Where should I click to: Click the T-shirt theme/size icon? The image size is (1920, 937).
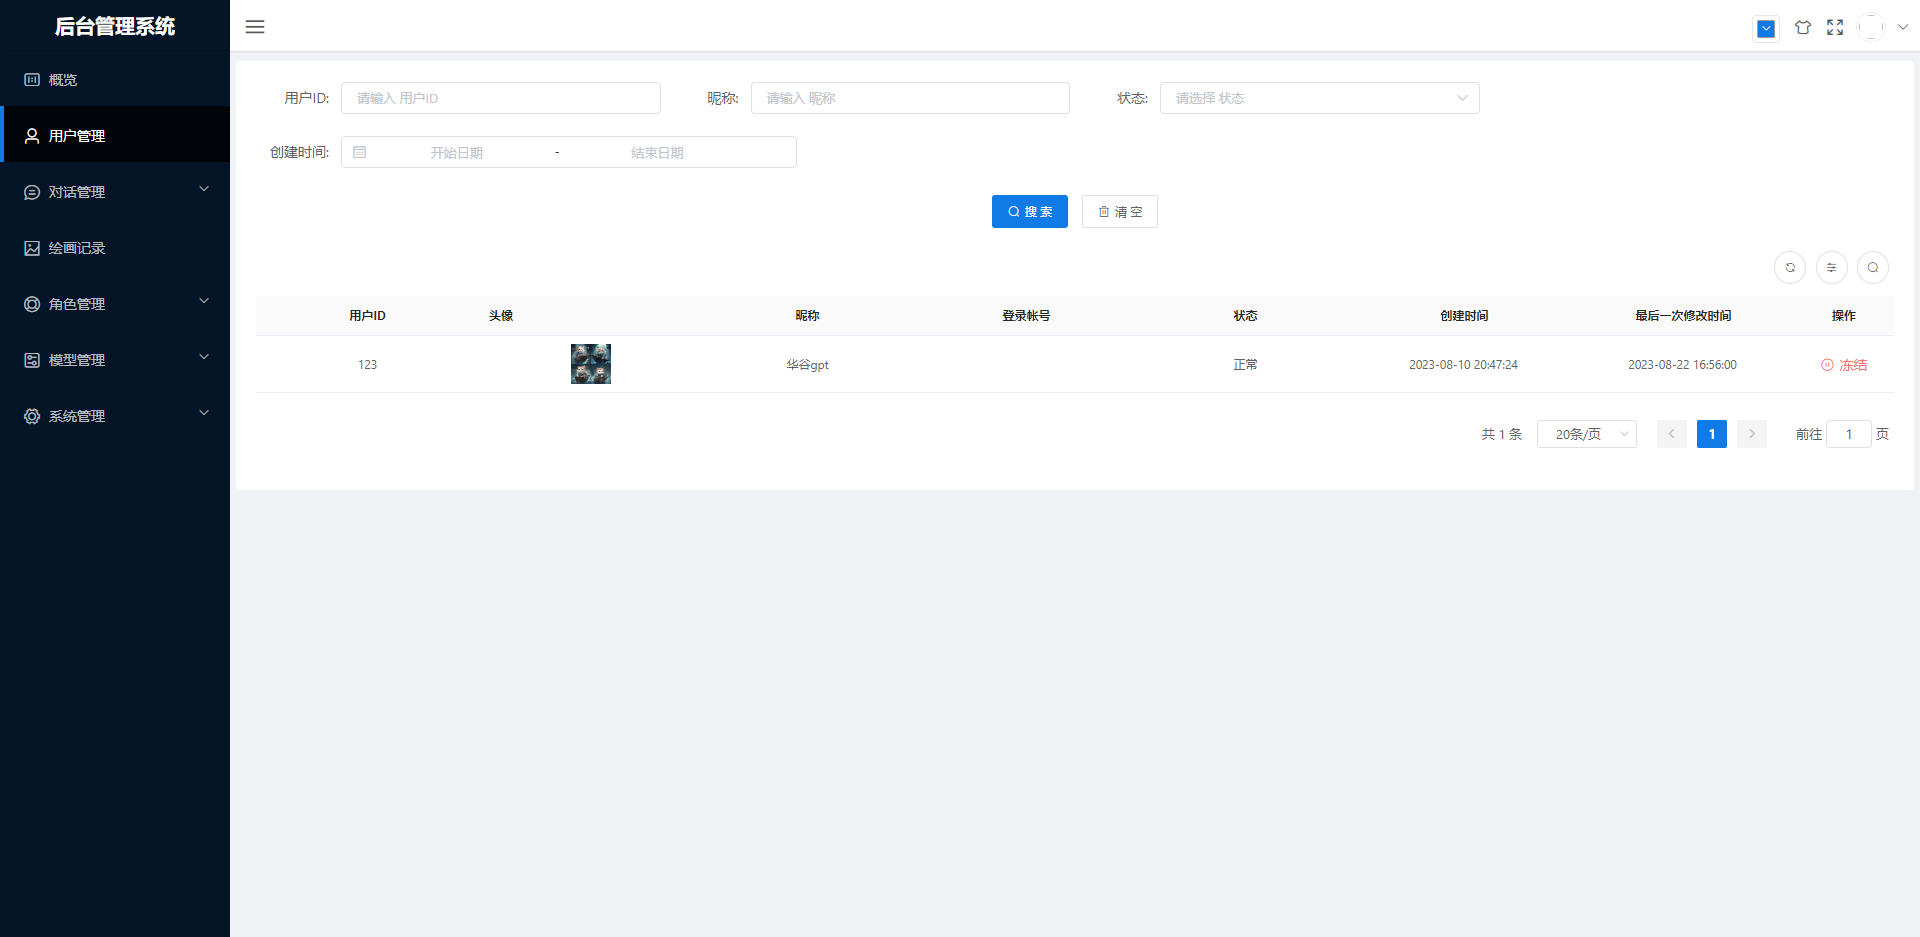tap(1802, 28)
